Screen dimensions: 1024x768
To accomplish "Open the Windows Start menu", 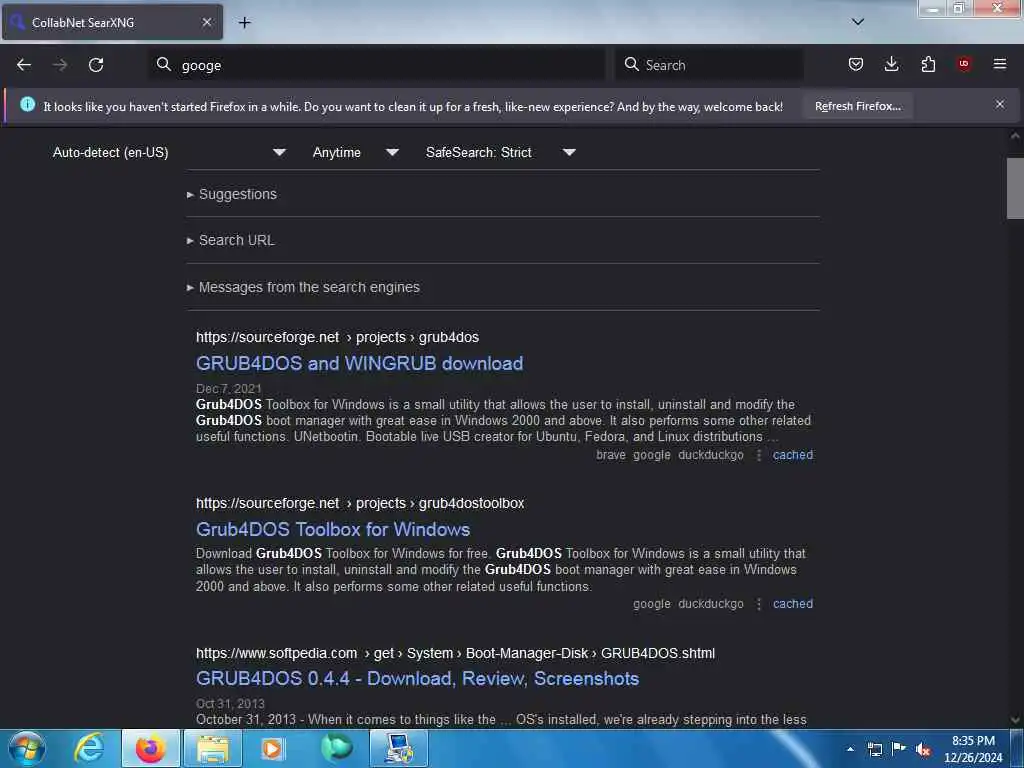I will pyautogui.click(x=27, y=748).
